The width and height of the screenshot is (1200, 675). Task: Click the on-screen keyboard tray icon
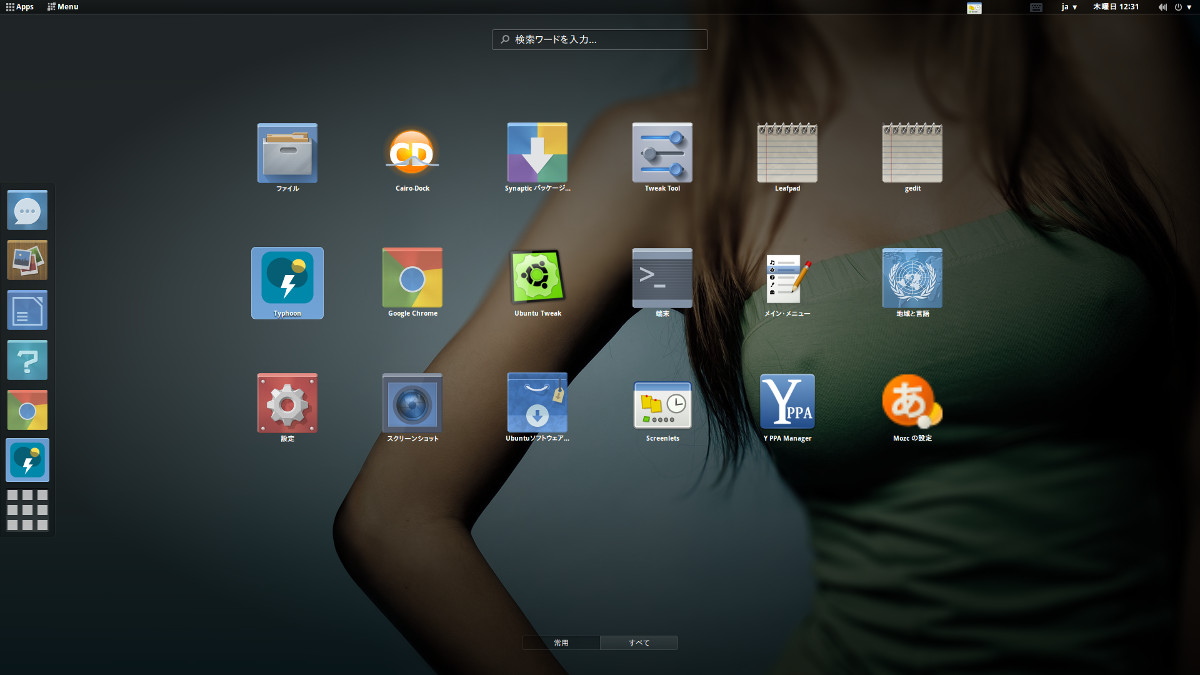click(x=1036, y=7)
